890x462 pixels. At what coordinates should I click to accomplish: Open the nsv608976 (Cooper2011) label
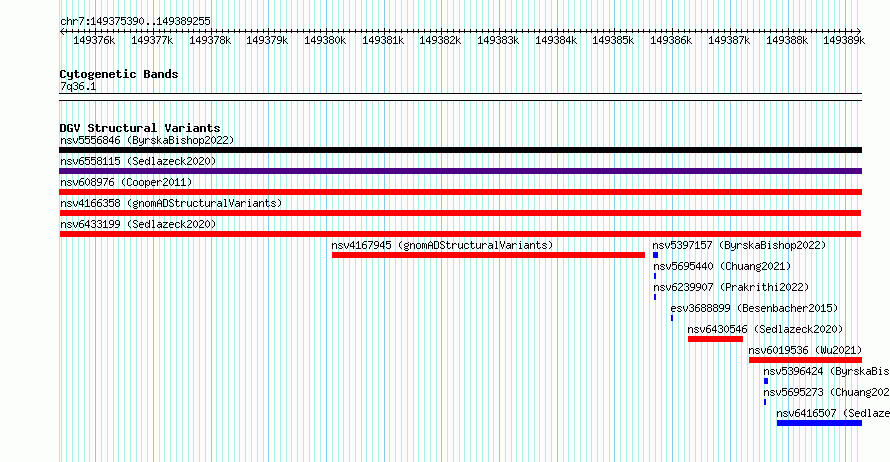126,182
